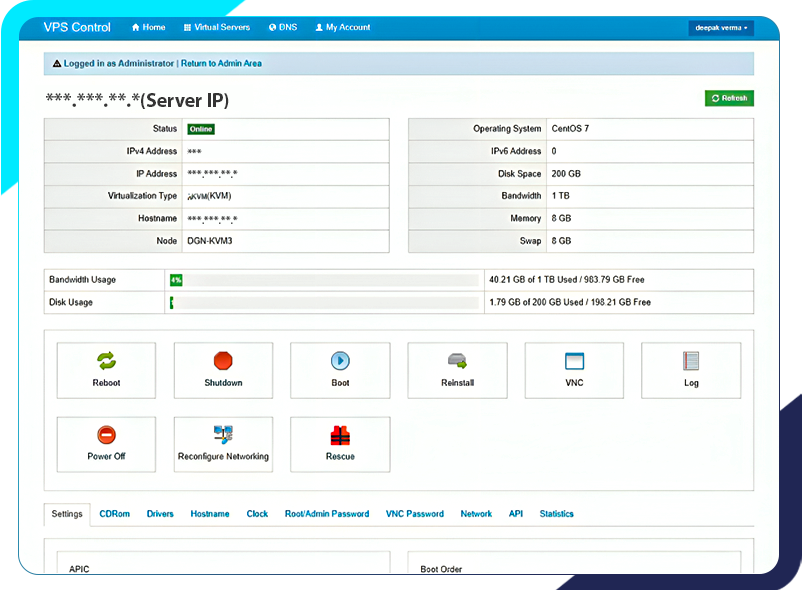802x590 pixels.
Task: Open the Home menu item
Action: tap(148, 28)
